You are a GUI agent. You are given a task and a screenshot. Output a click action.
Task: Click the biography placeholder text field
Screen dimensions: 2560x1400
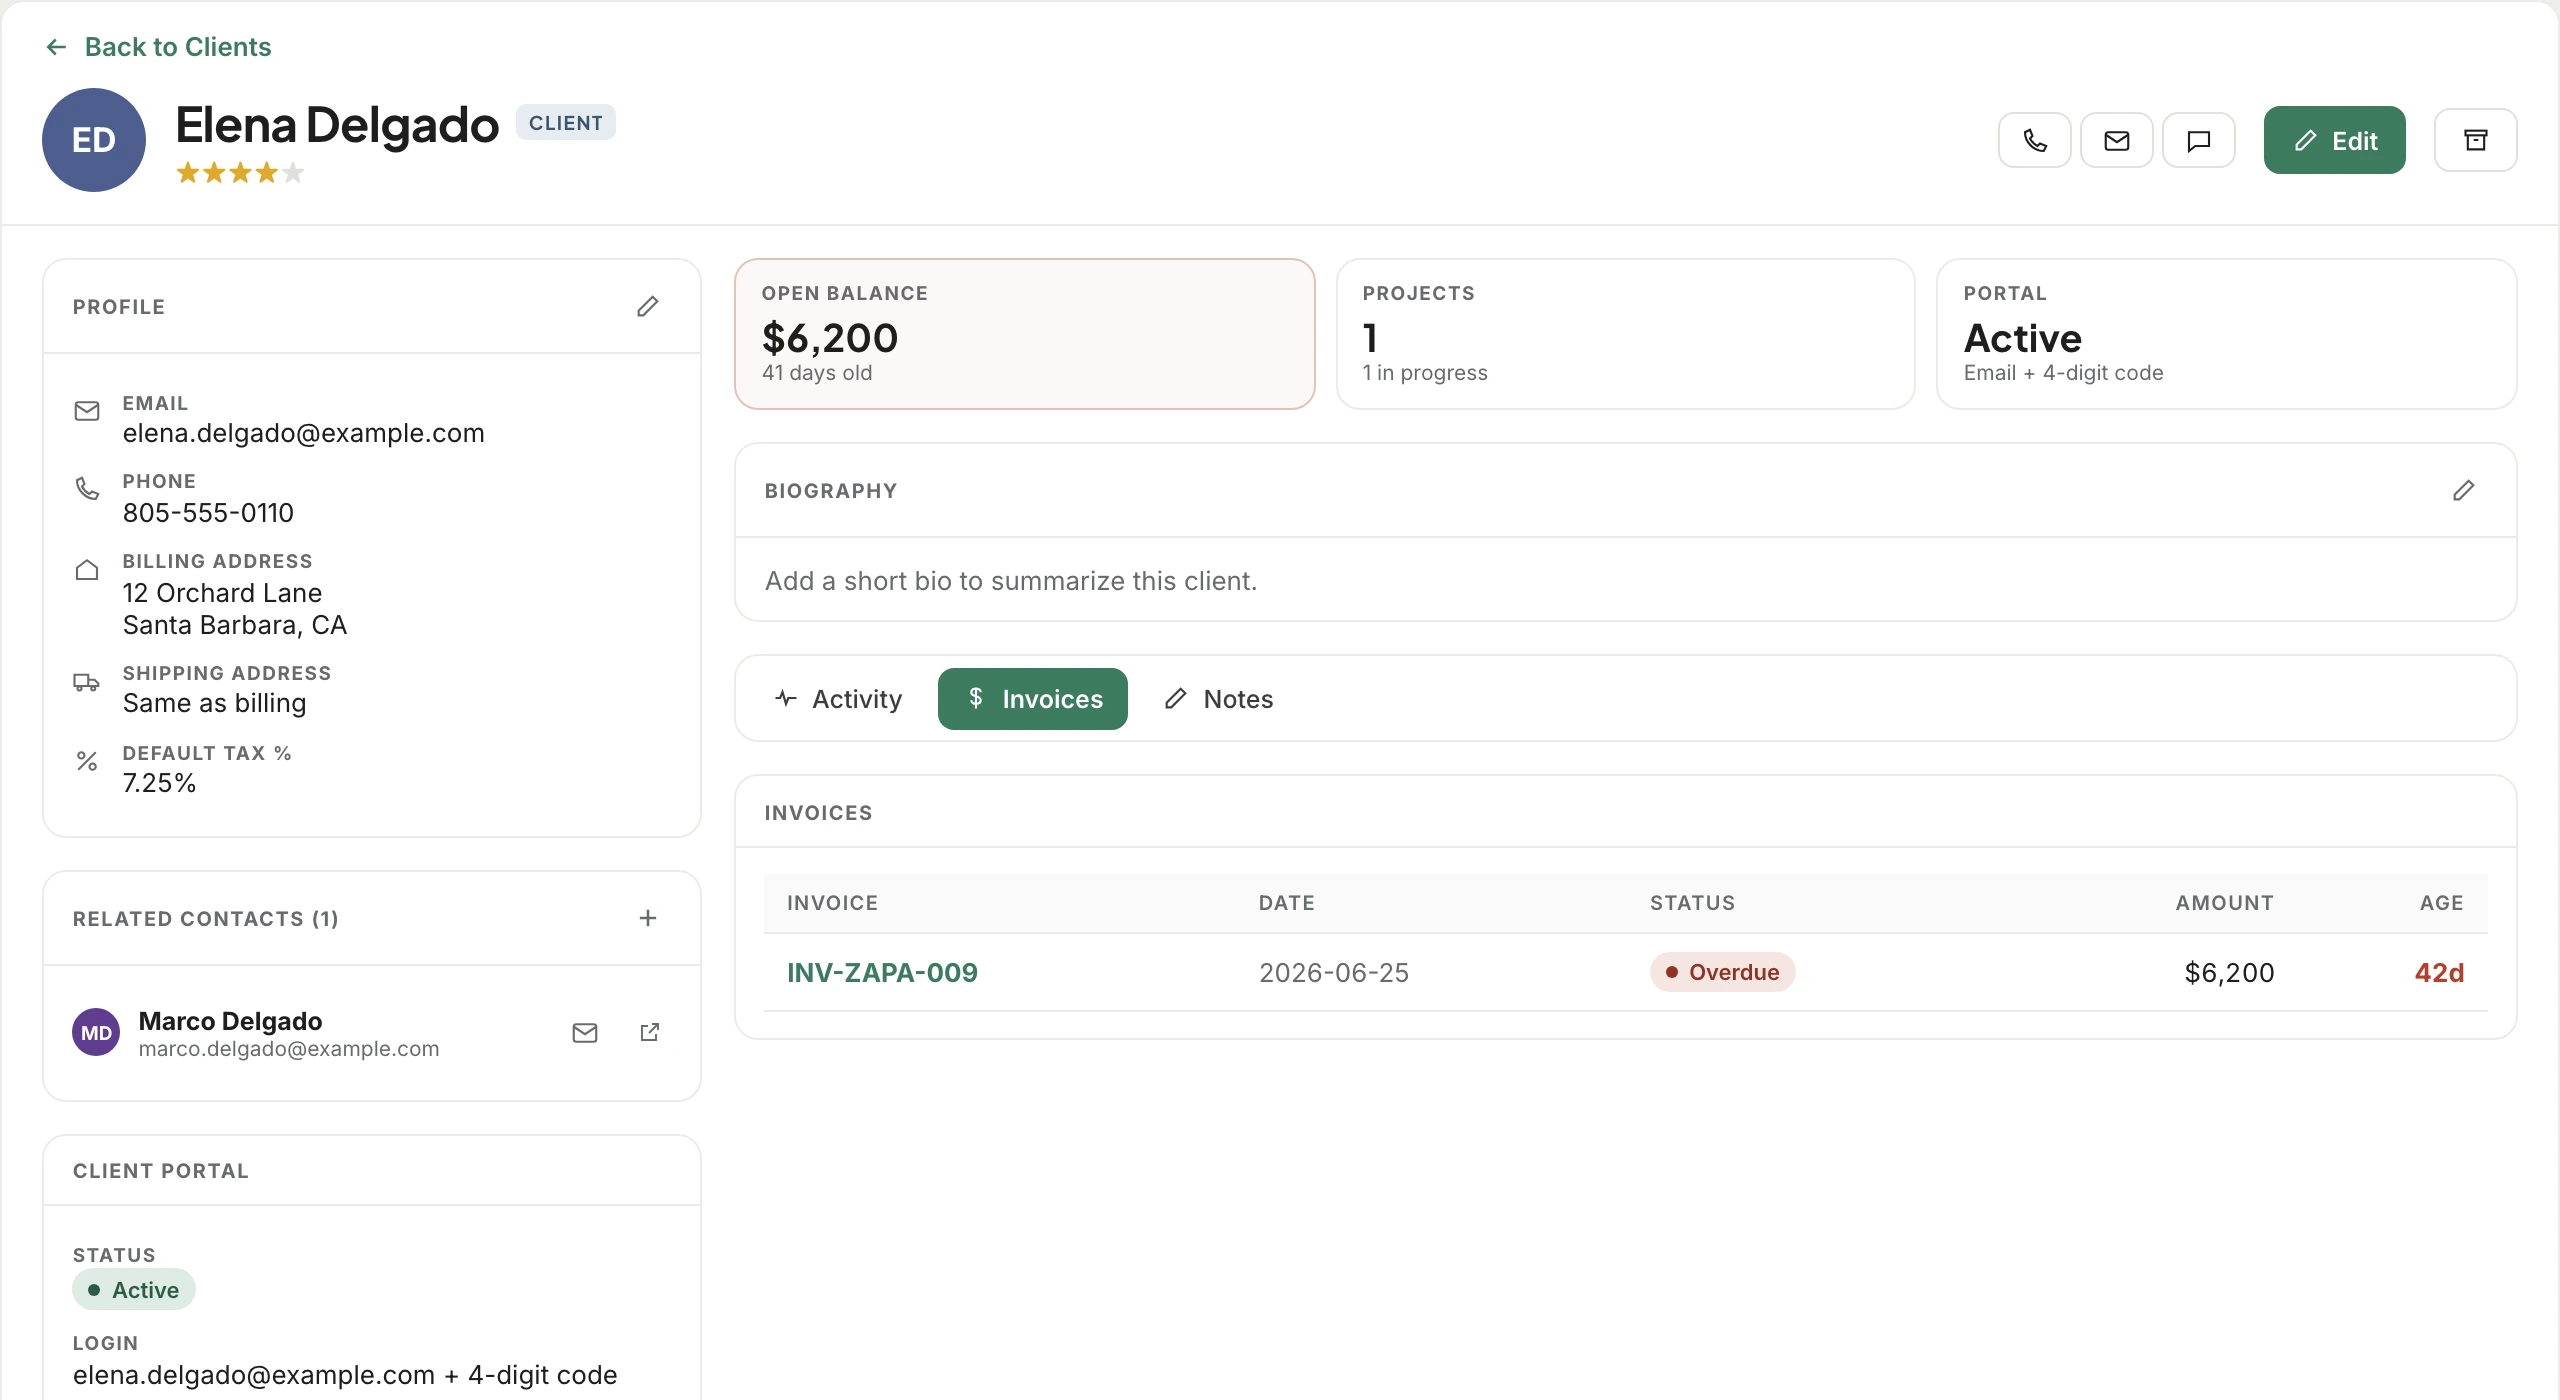tap(1011, 581)
